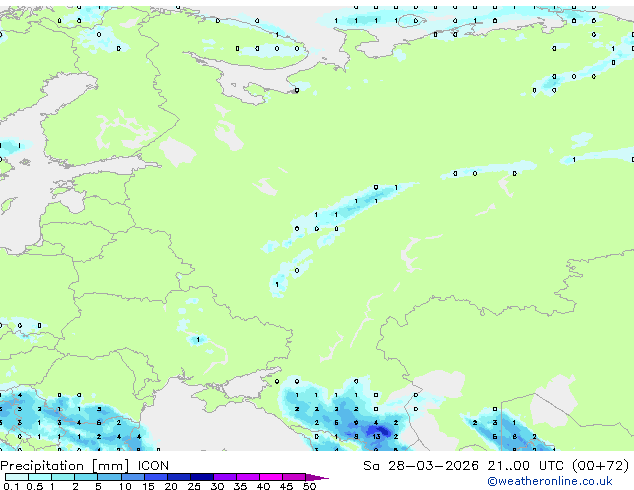Select the 30–35 mm purple legend swatch
Viewport: 634px width, 490px height.
(225, 477)
